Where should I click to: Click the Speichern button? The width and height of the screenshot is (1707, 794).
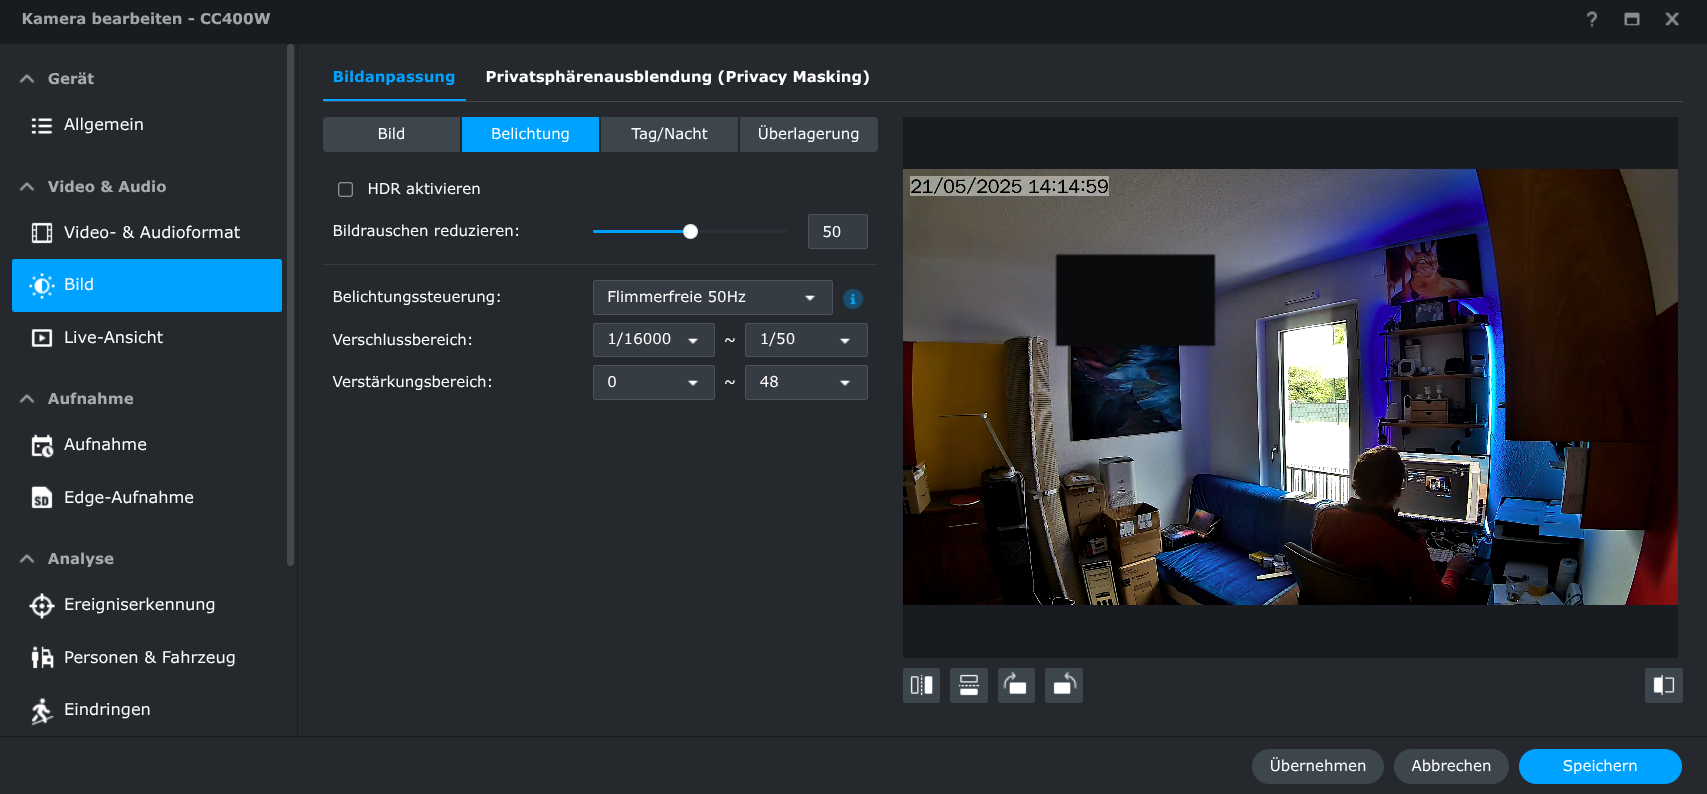click(x=1599, y=766)
